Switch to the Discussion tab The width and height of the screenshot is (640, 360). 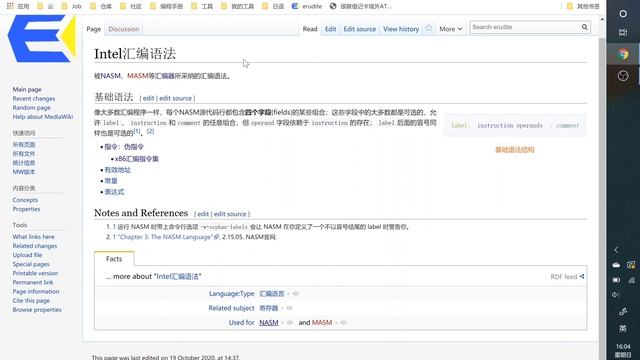[124, 29]
